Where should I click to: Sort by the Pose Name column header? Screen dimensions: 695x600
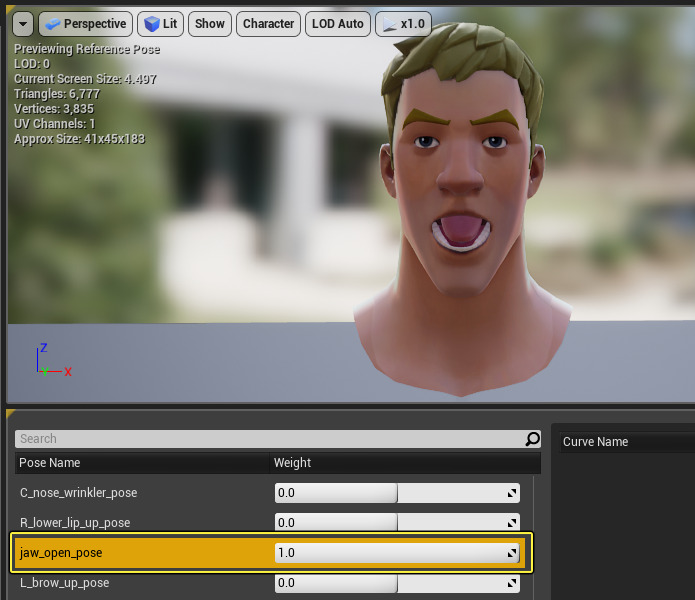(50, 463)
